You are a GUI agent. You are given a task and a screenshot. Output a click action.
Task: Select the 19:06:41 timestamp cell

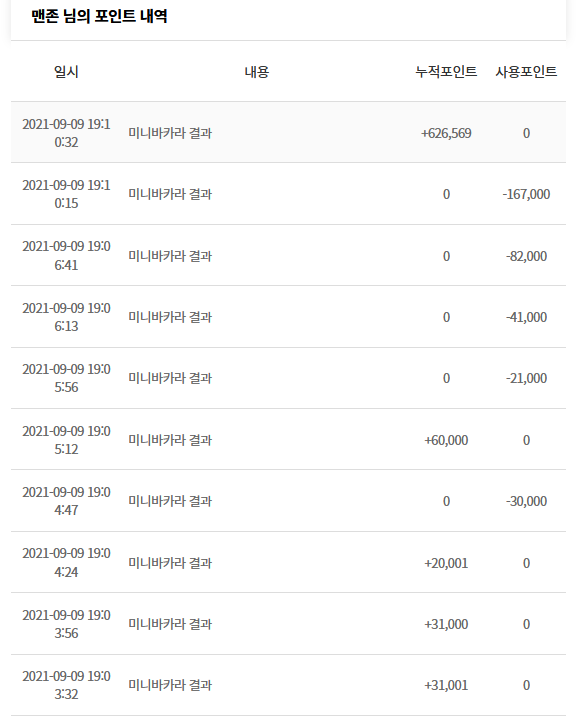pyautogui.click(x=66, y=256)
